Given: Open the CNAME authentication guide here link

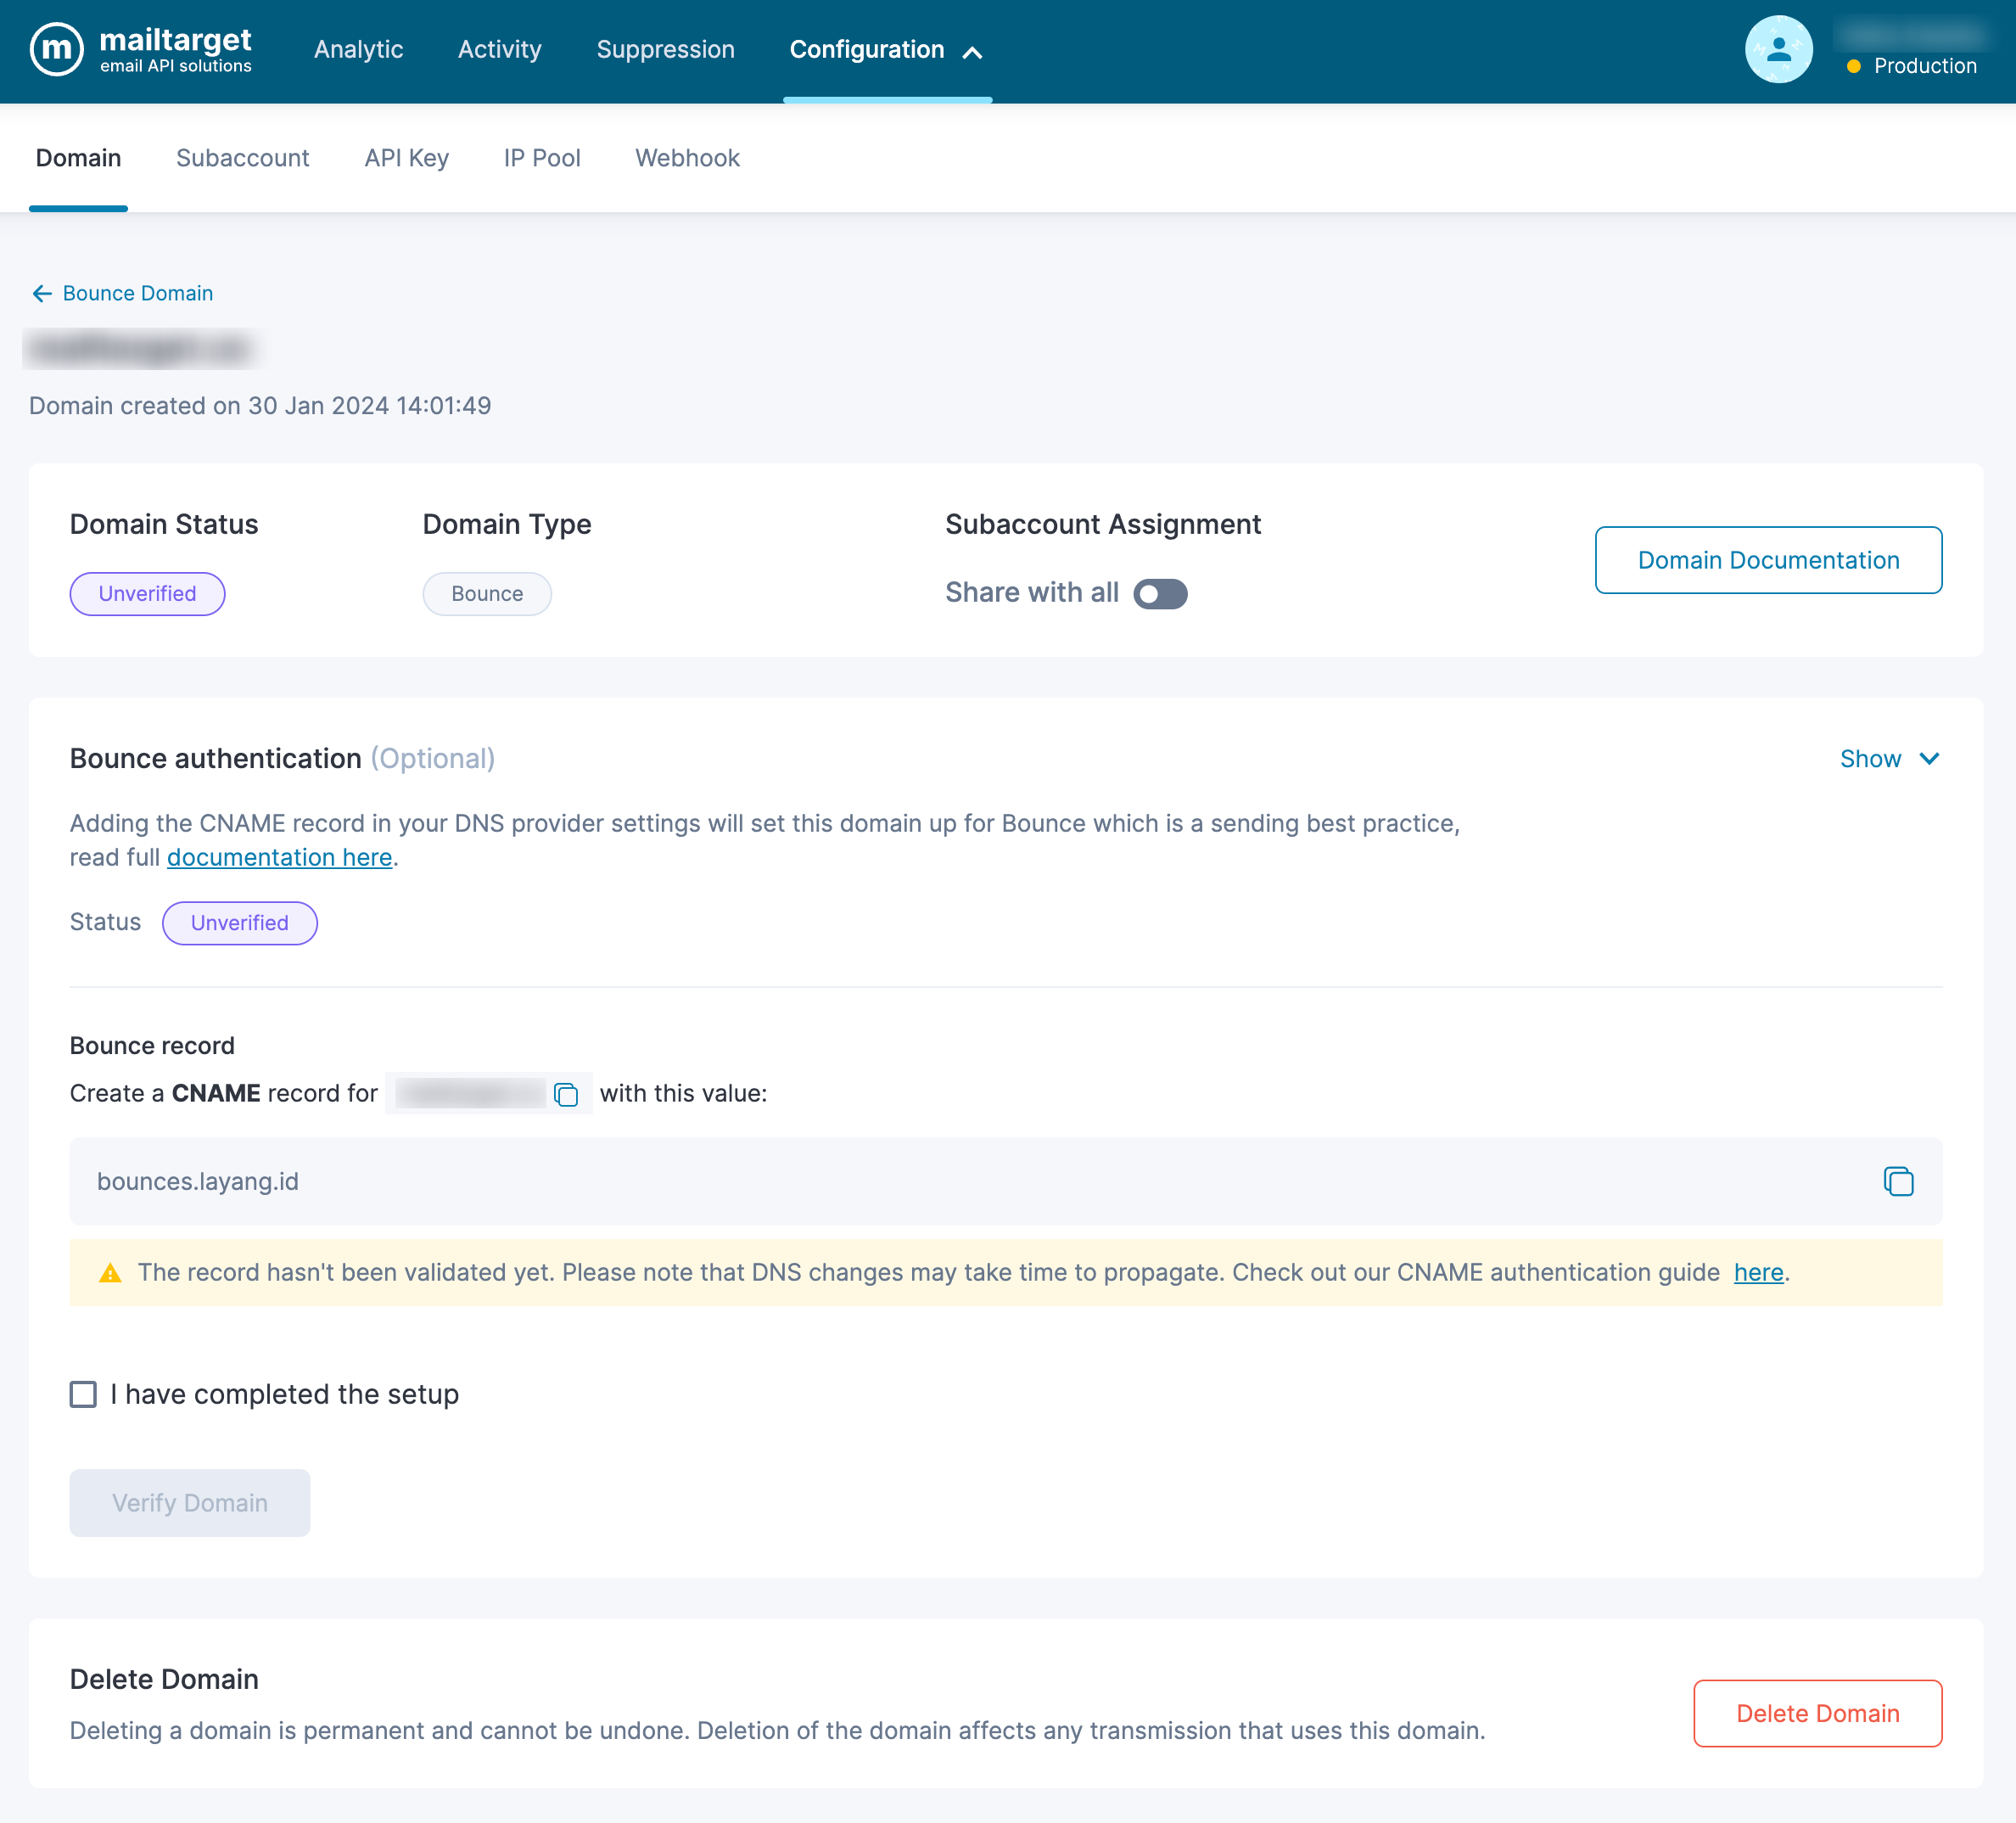Looking at the screenshot, I should click(1758, 1272).
